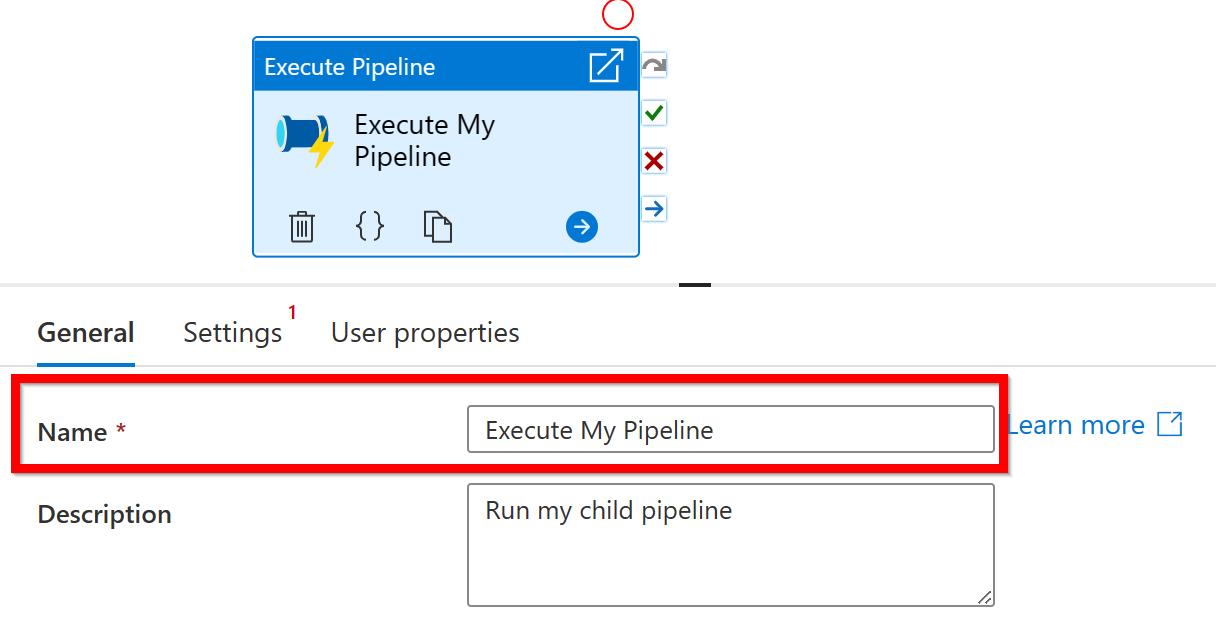Click the properties panel divider handle
Viewport: 1216px width, 635px height.
coord(695,285)
